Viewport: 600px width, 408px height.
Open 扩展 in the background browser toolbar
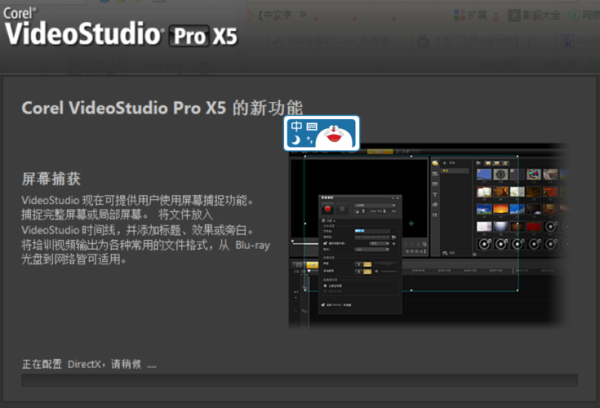pos(470,15)
